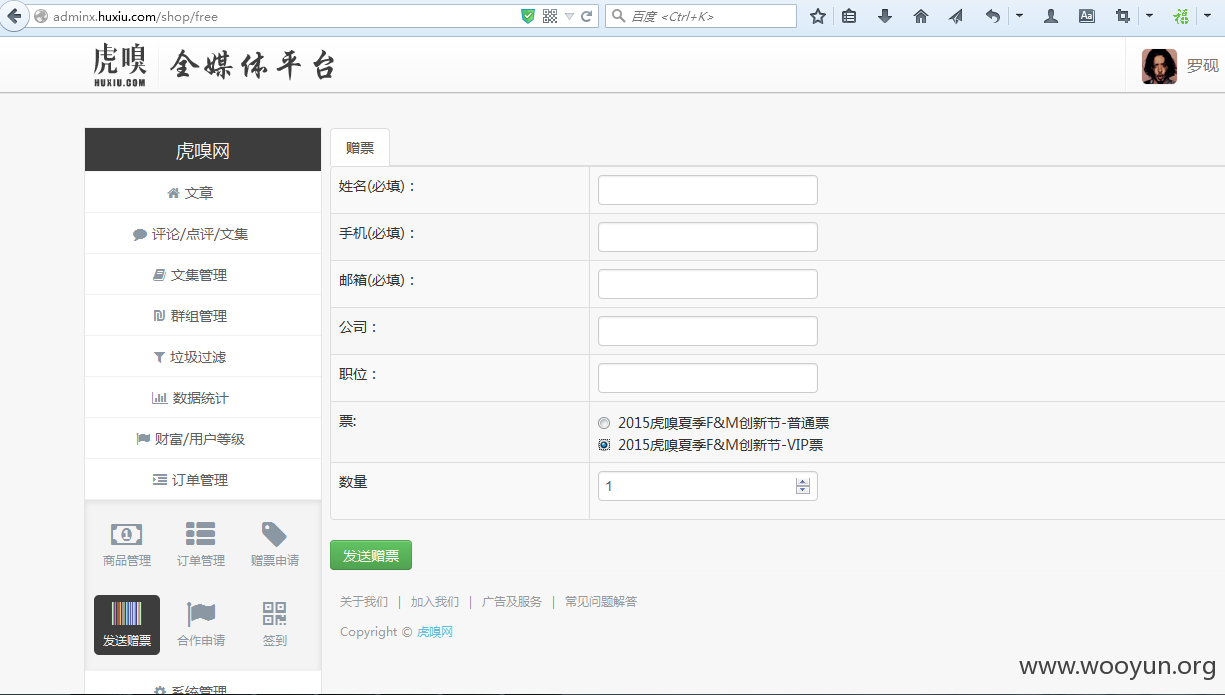Open 文集管理 in the sidebar
1225x695 pixels.
point(203,275)
